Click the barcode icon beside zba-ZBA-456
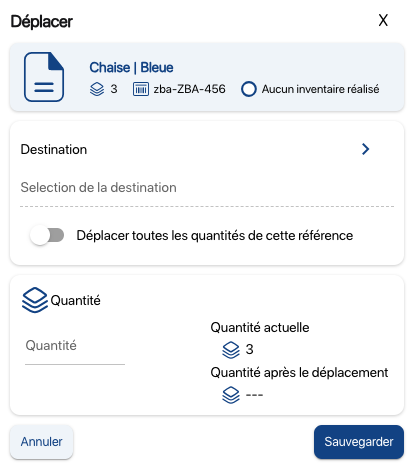This screenshot has height=470, width=413. pos(141,89)
